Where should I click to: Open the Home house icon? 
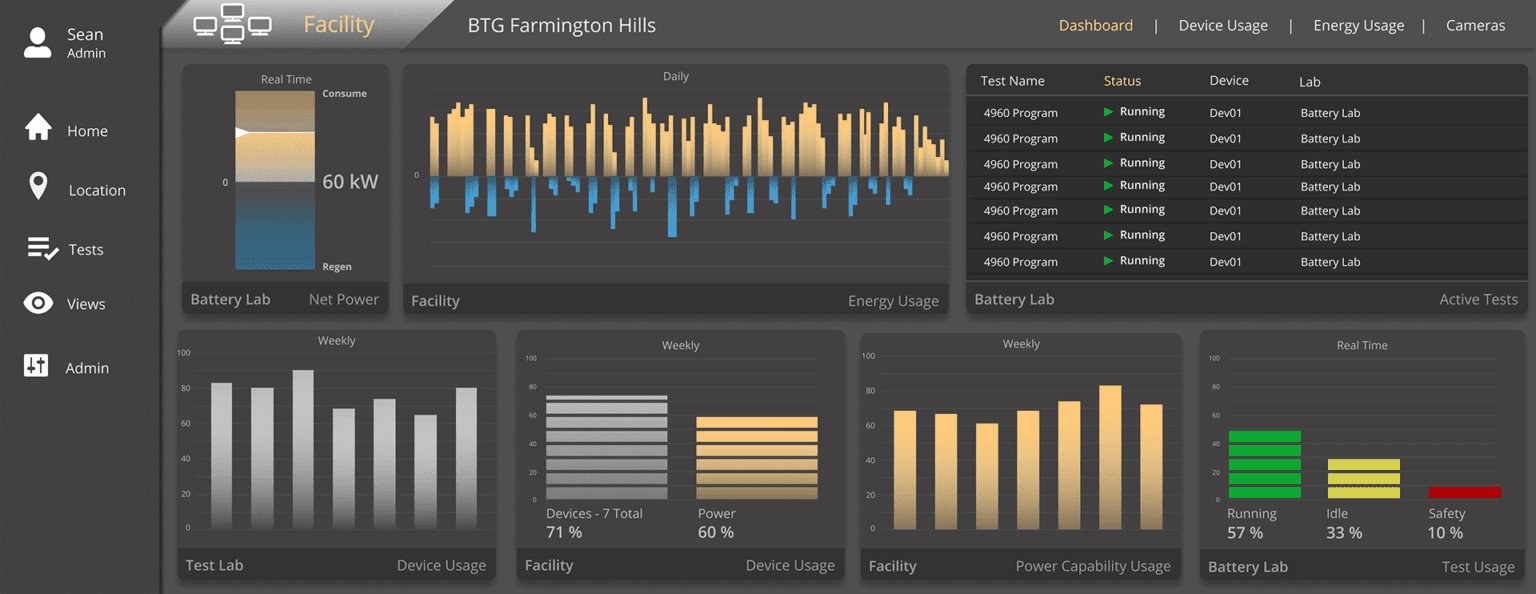[38, 128]
